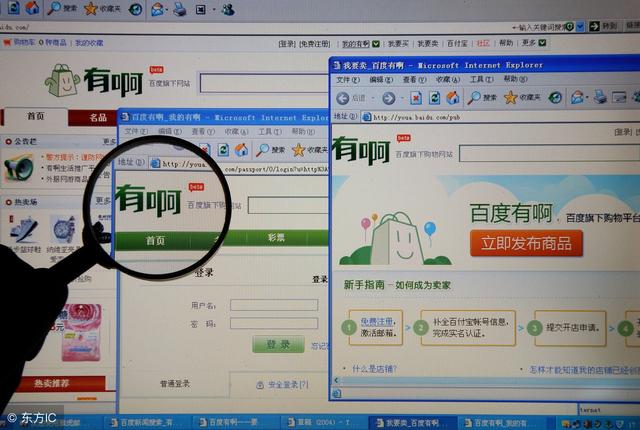Click History icon in the rear browser toolbar
Image resolution: width=640 pixels, height=430 pixels.
136,9
